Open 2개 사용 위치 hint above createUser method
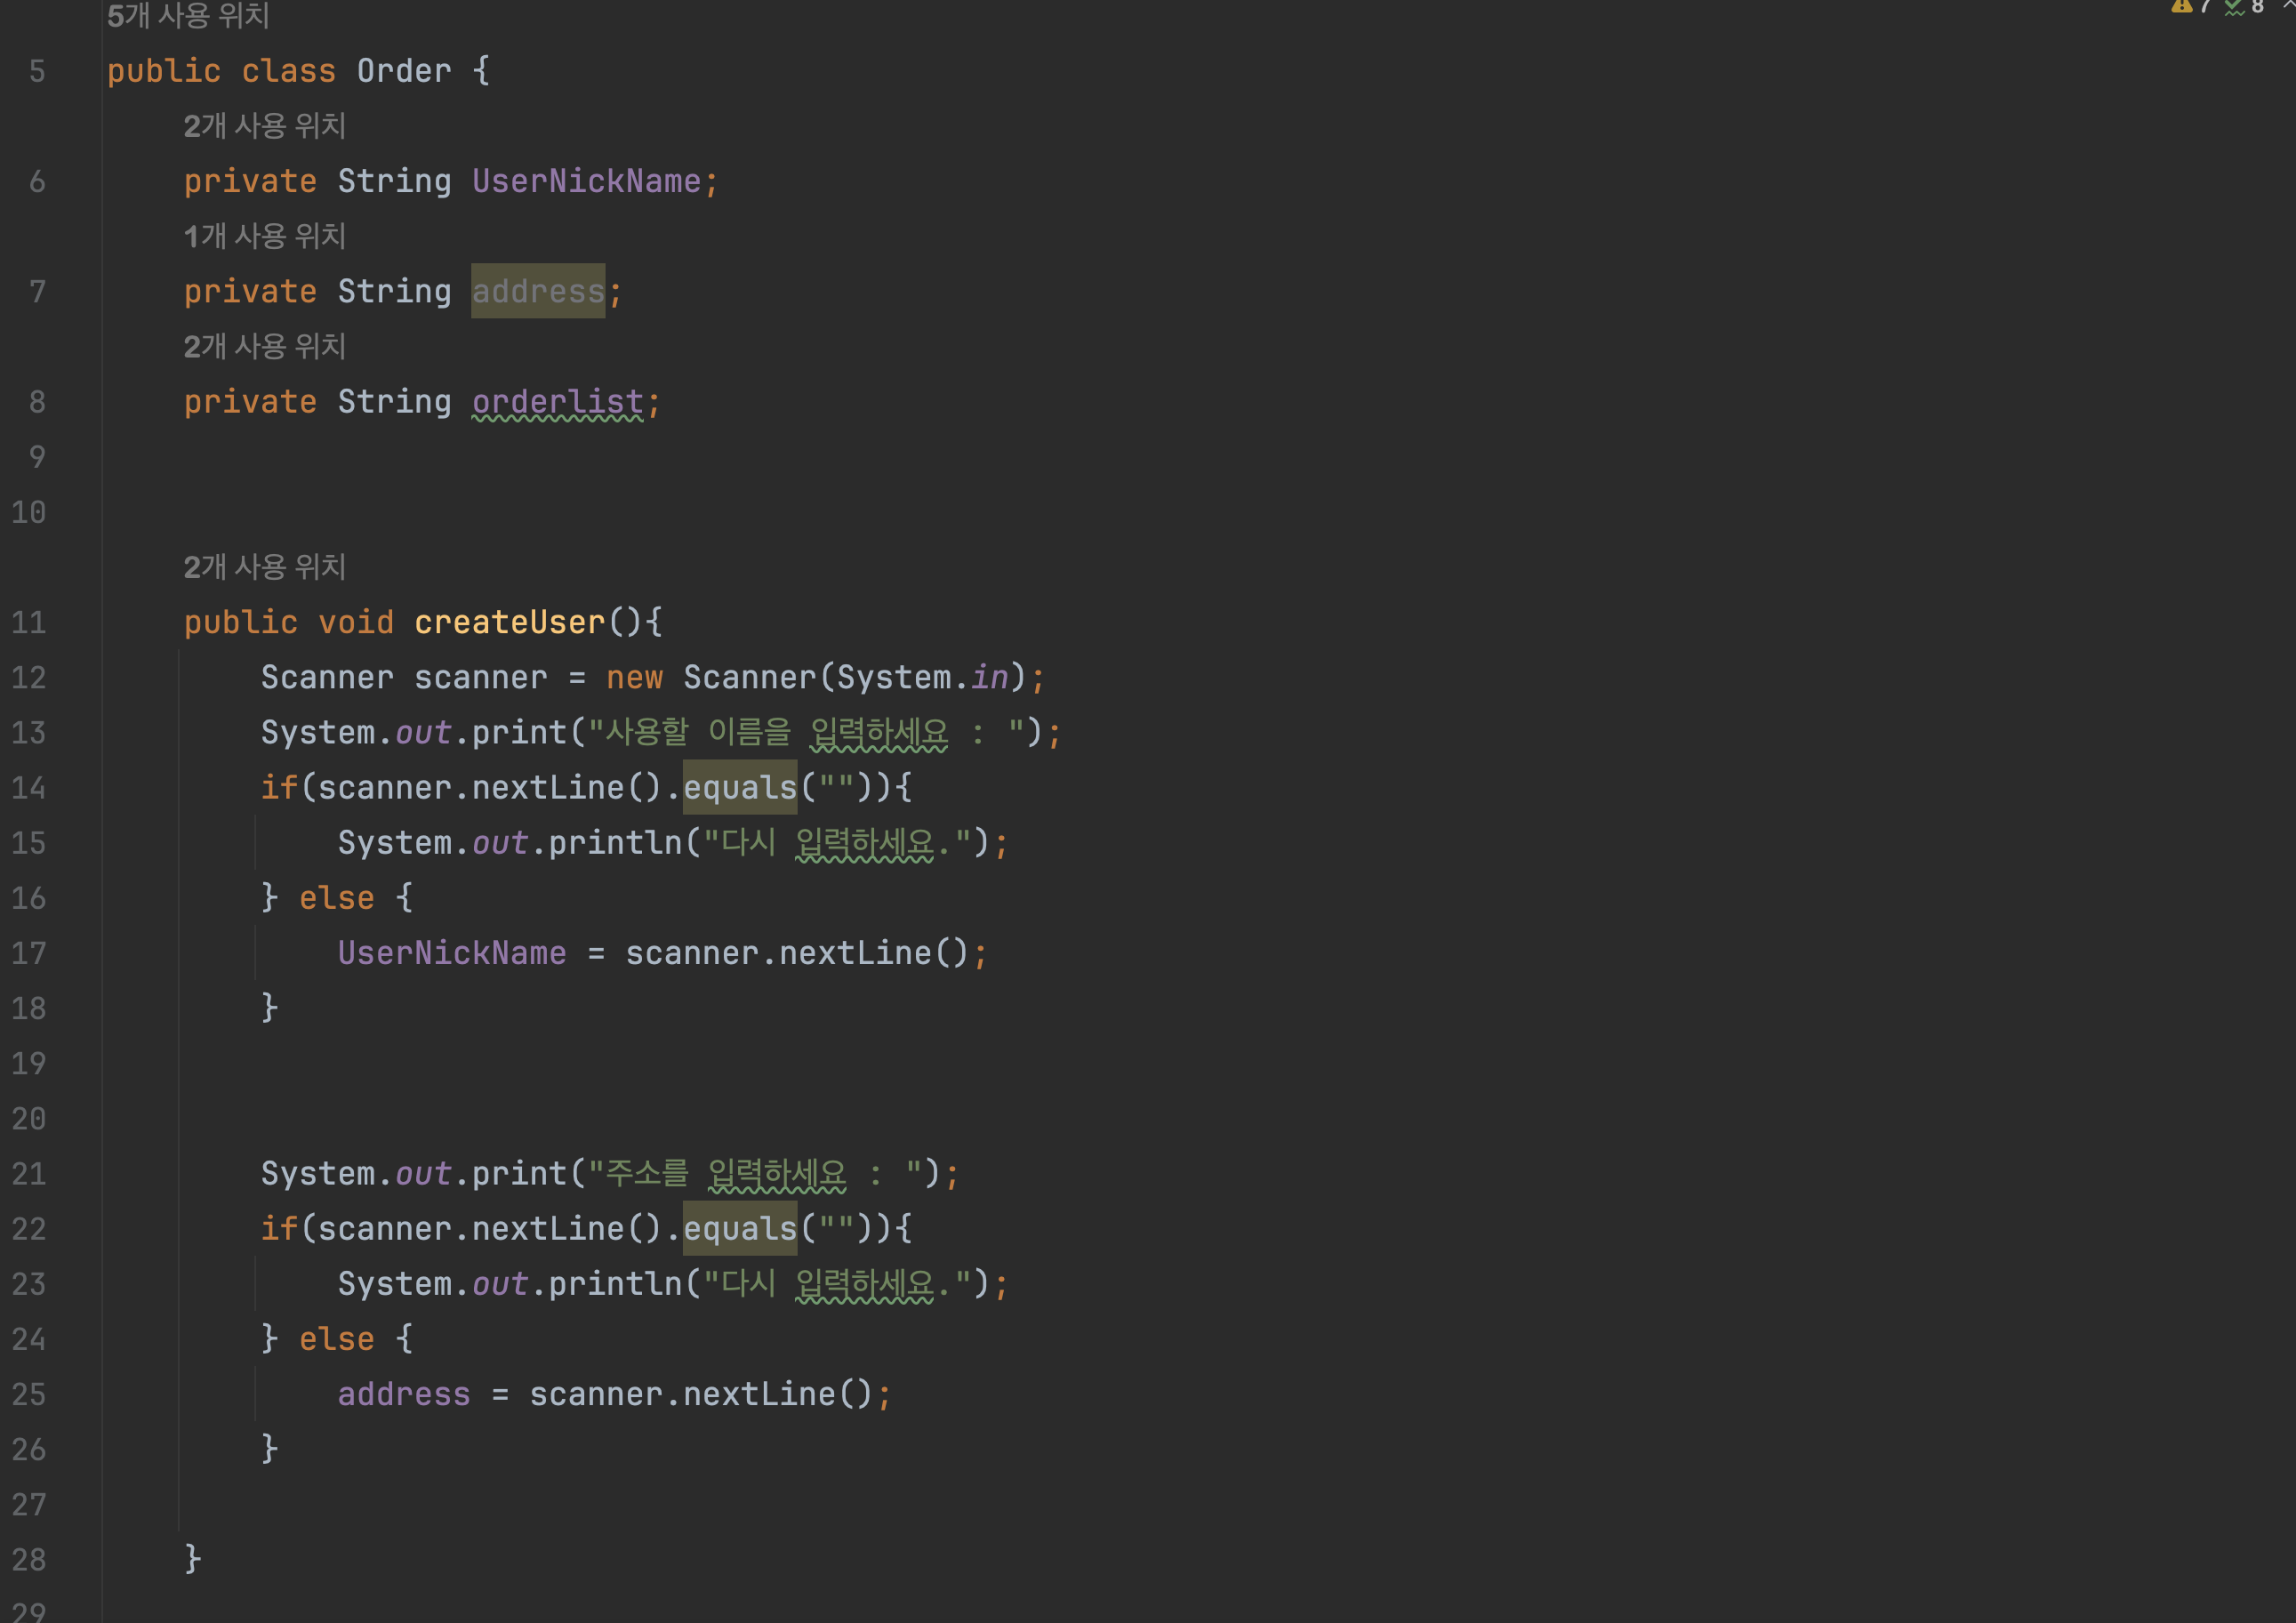This screenshot has width=2296, height=1623. click(x=265, y=567)
